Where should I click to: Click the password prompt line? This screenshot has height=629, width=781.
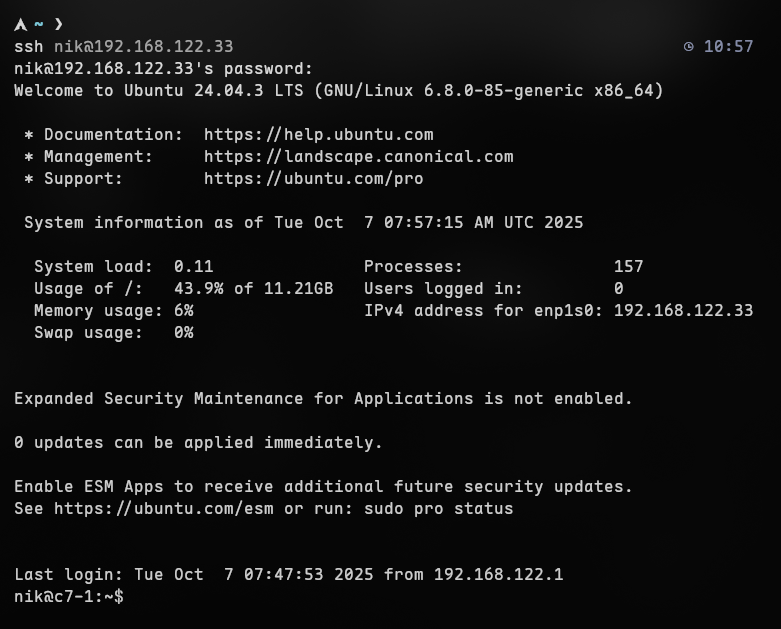tap(163, 69)
